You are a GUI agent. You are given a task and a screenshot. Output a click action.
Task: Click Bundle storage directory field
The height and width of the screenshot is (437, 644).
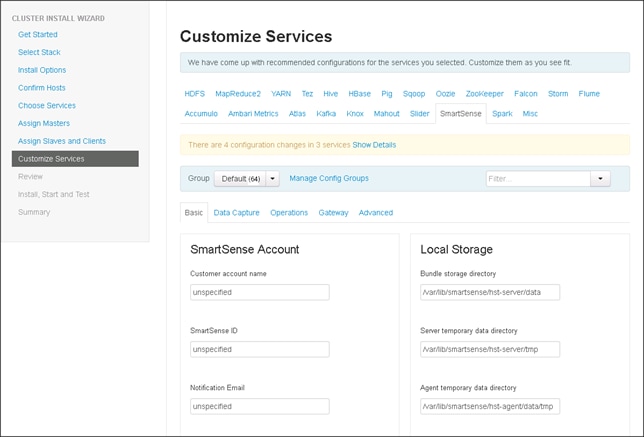pos(490,292)
